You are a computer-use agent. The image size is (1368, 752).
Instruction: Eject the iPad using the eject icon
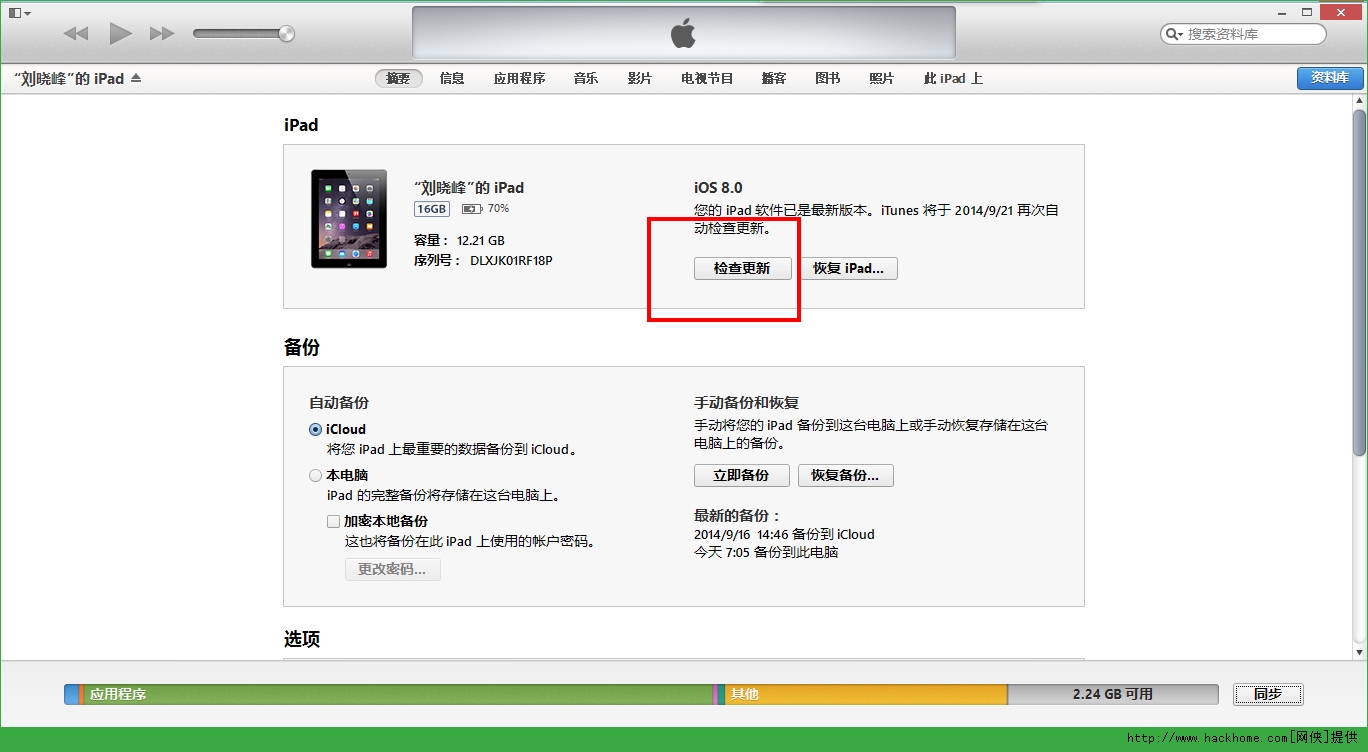click(136, 78)
